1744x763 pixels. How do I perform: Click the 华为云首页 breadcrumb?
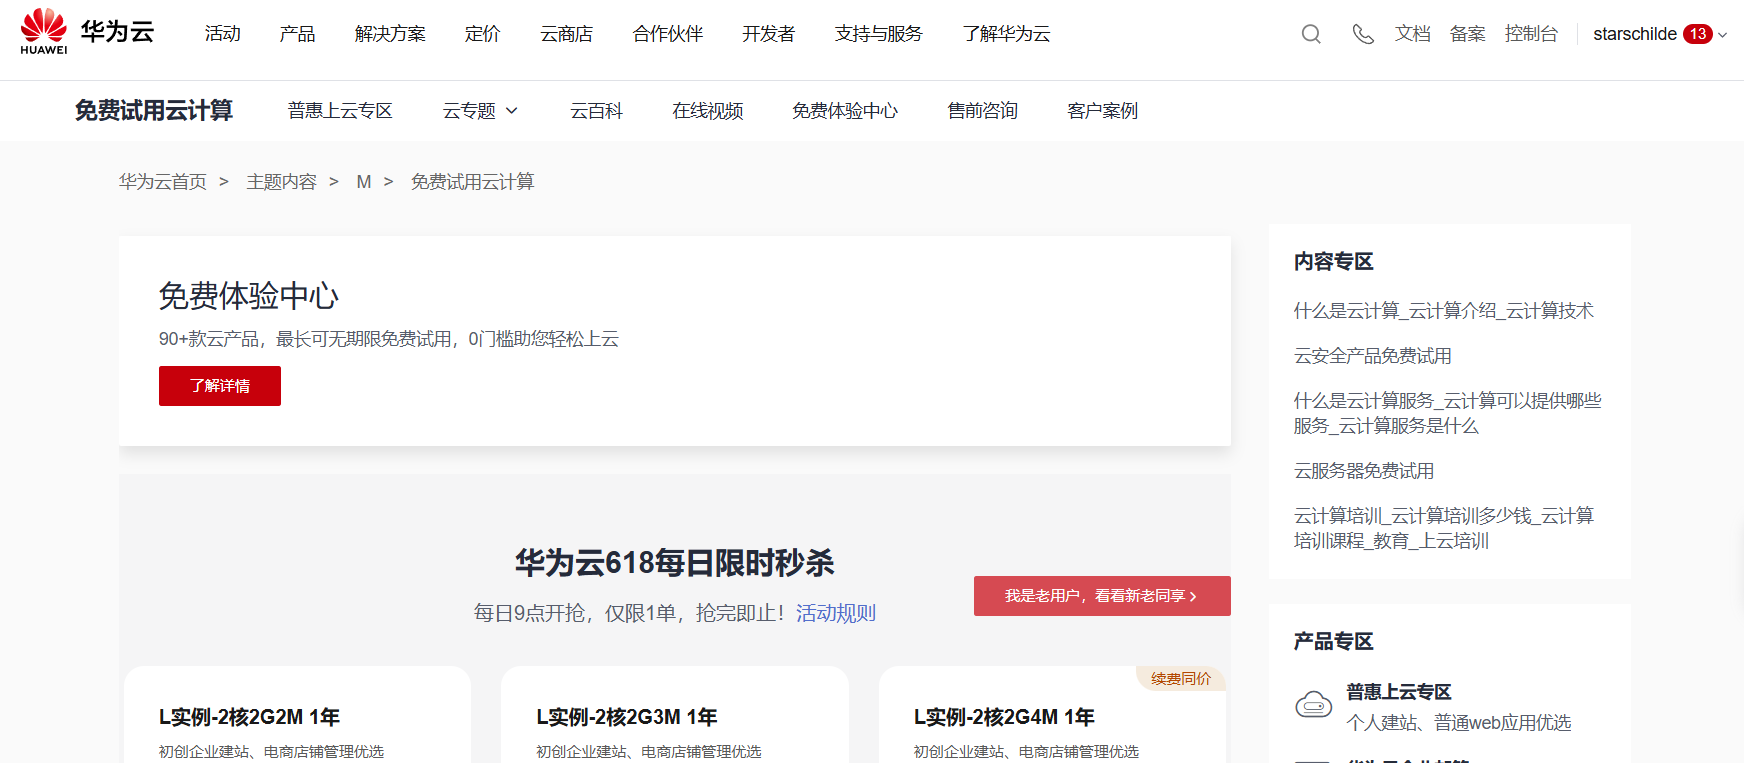(x=162, y=182)
